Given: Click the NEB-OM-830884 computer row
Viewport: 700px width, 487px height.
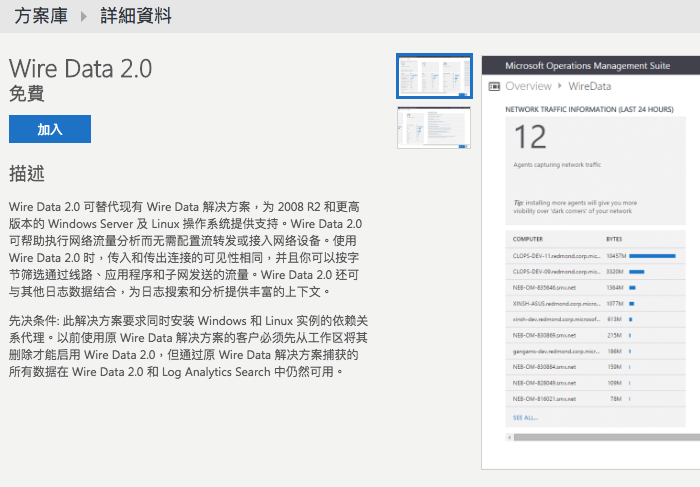Looking at the screenshot, I should click(595, 367).
